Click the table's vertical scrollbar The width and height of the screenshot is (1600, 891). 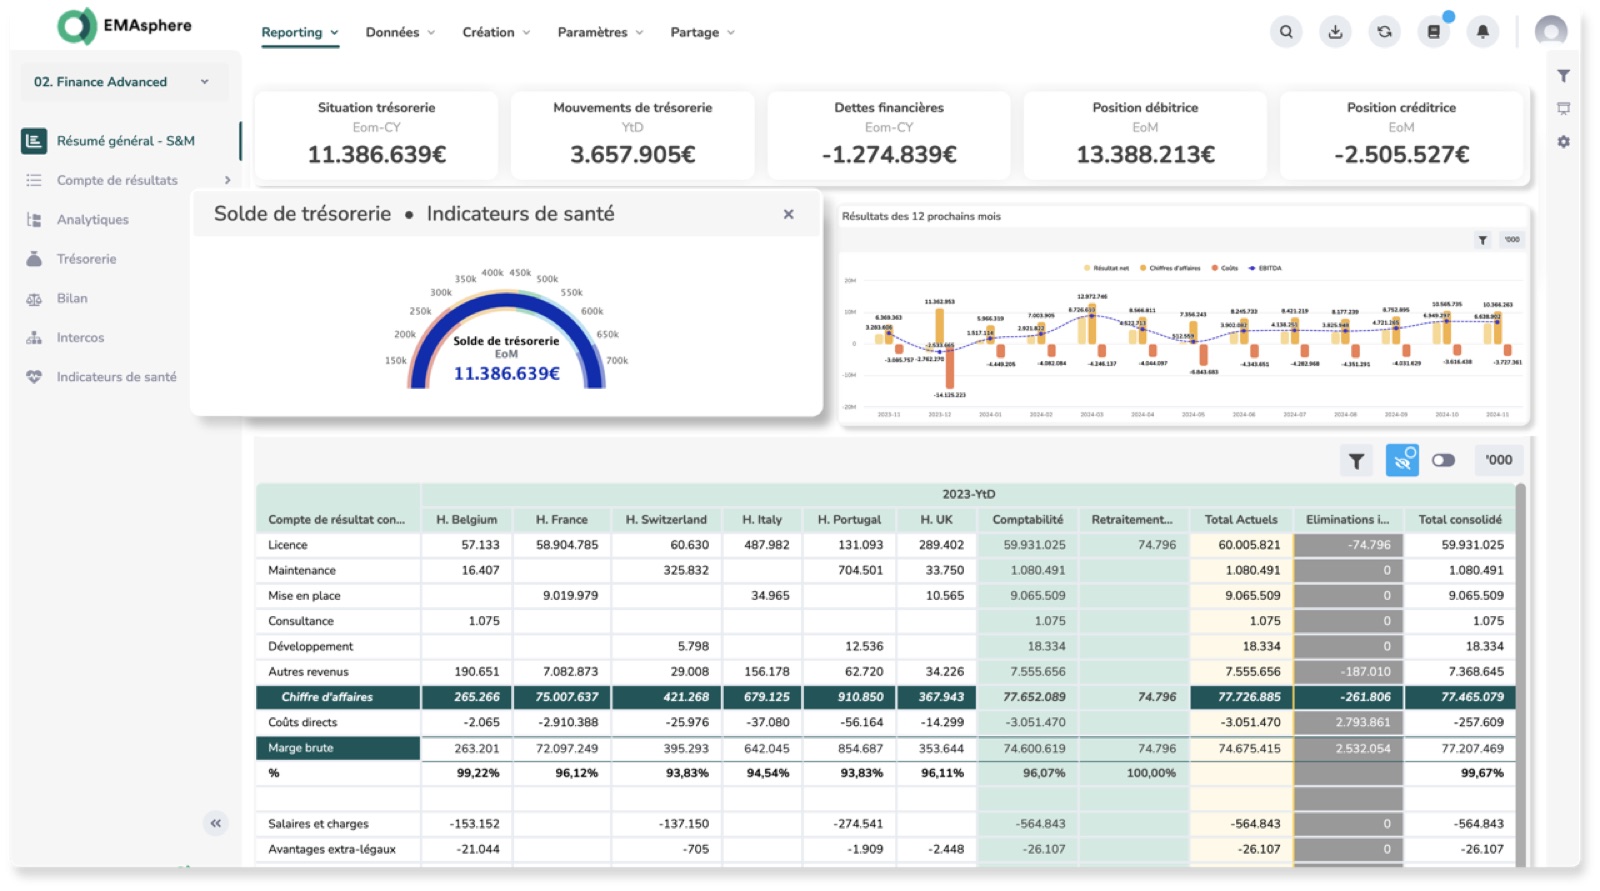pyautogui.click(x=1521, y=674)
